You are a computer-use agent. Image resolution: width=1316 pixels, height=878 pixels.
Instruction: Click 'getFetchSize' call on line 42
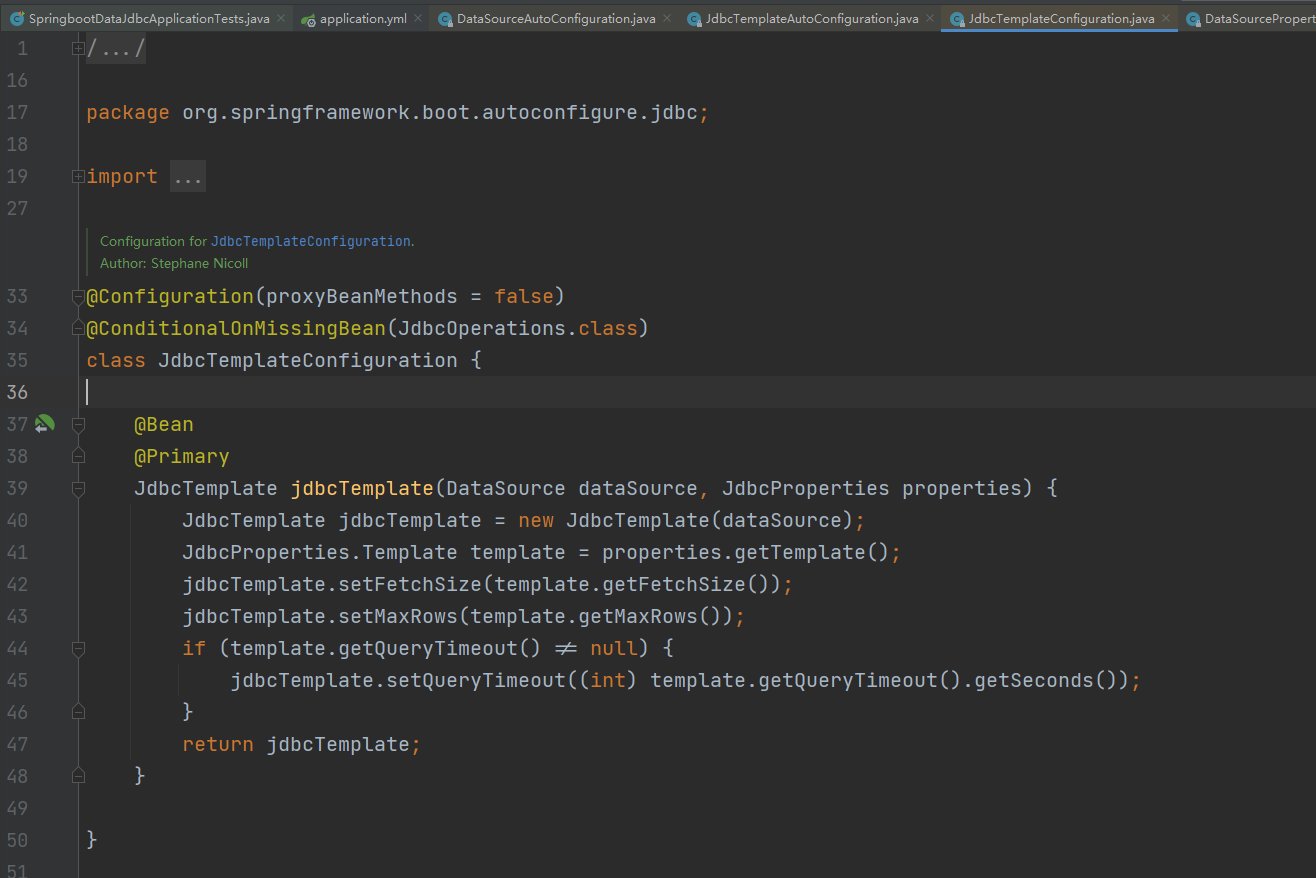[674, 584]
